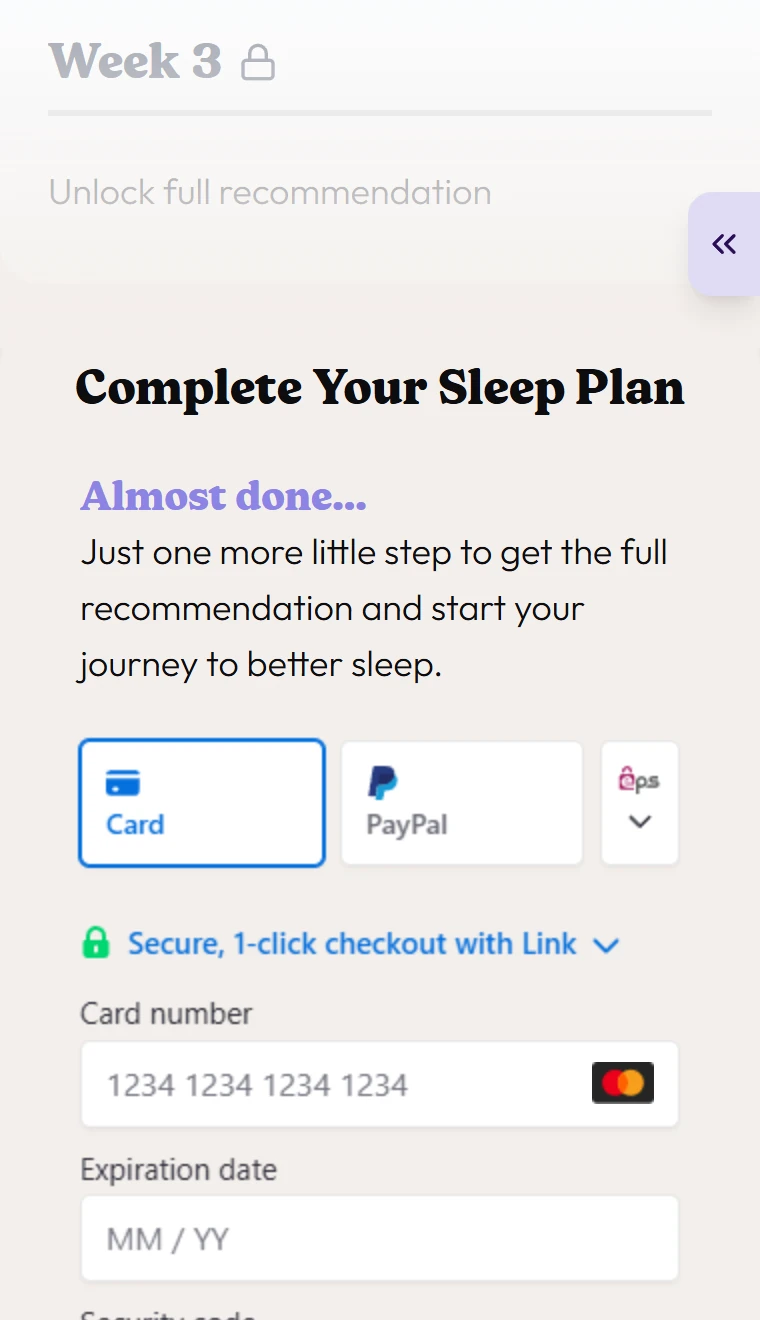
Task: Click Secure, 1-click checkout with Link
Action: [x=350, y=943]
